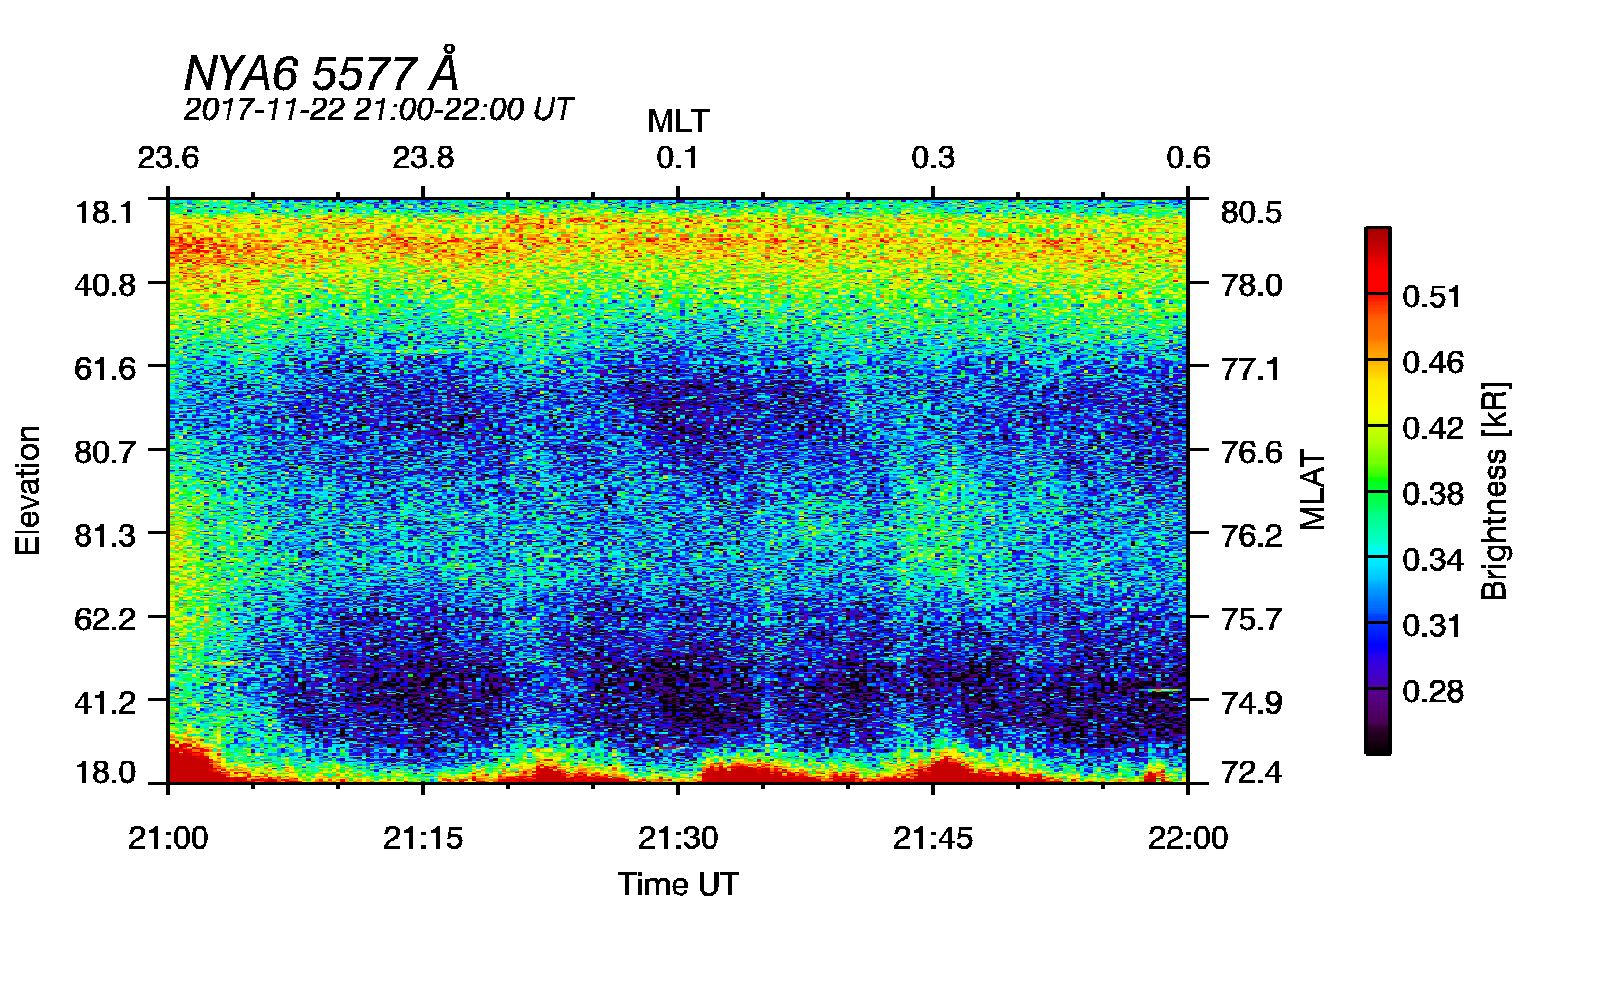Click colorbar value "0.31"

(1432, 626)
